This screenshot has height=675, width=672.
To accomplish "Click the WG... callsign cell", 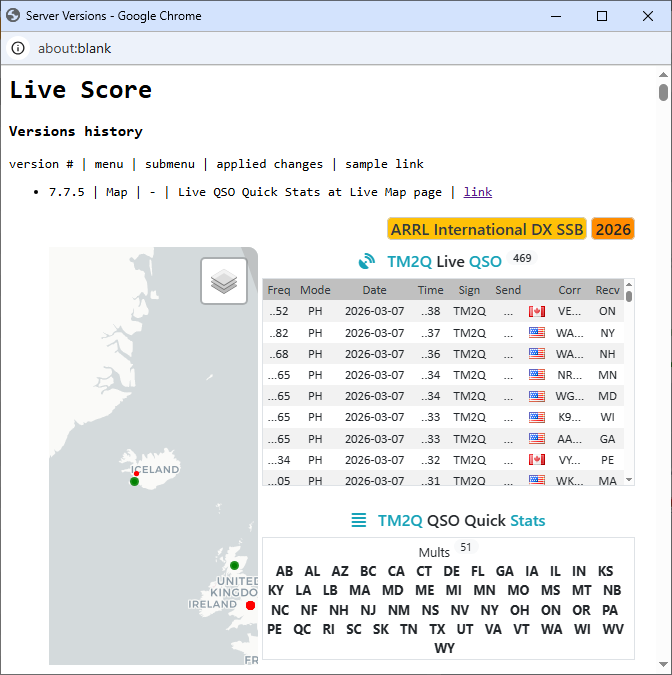I will tap(570, 396).
